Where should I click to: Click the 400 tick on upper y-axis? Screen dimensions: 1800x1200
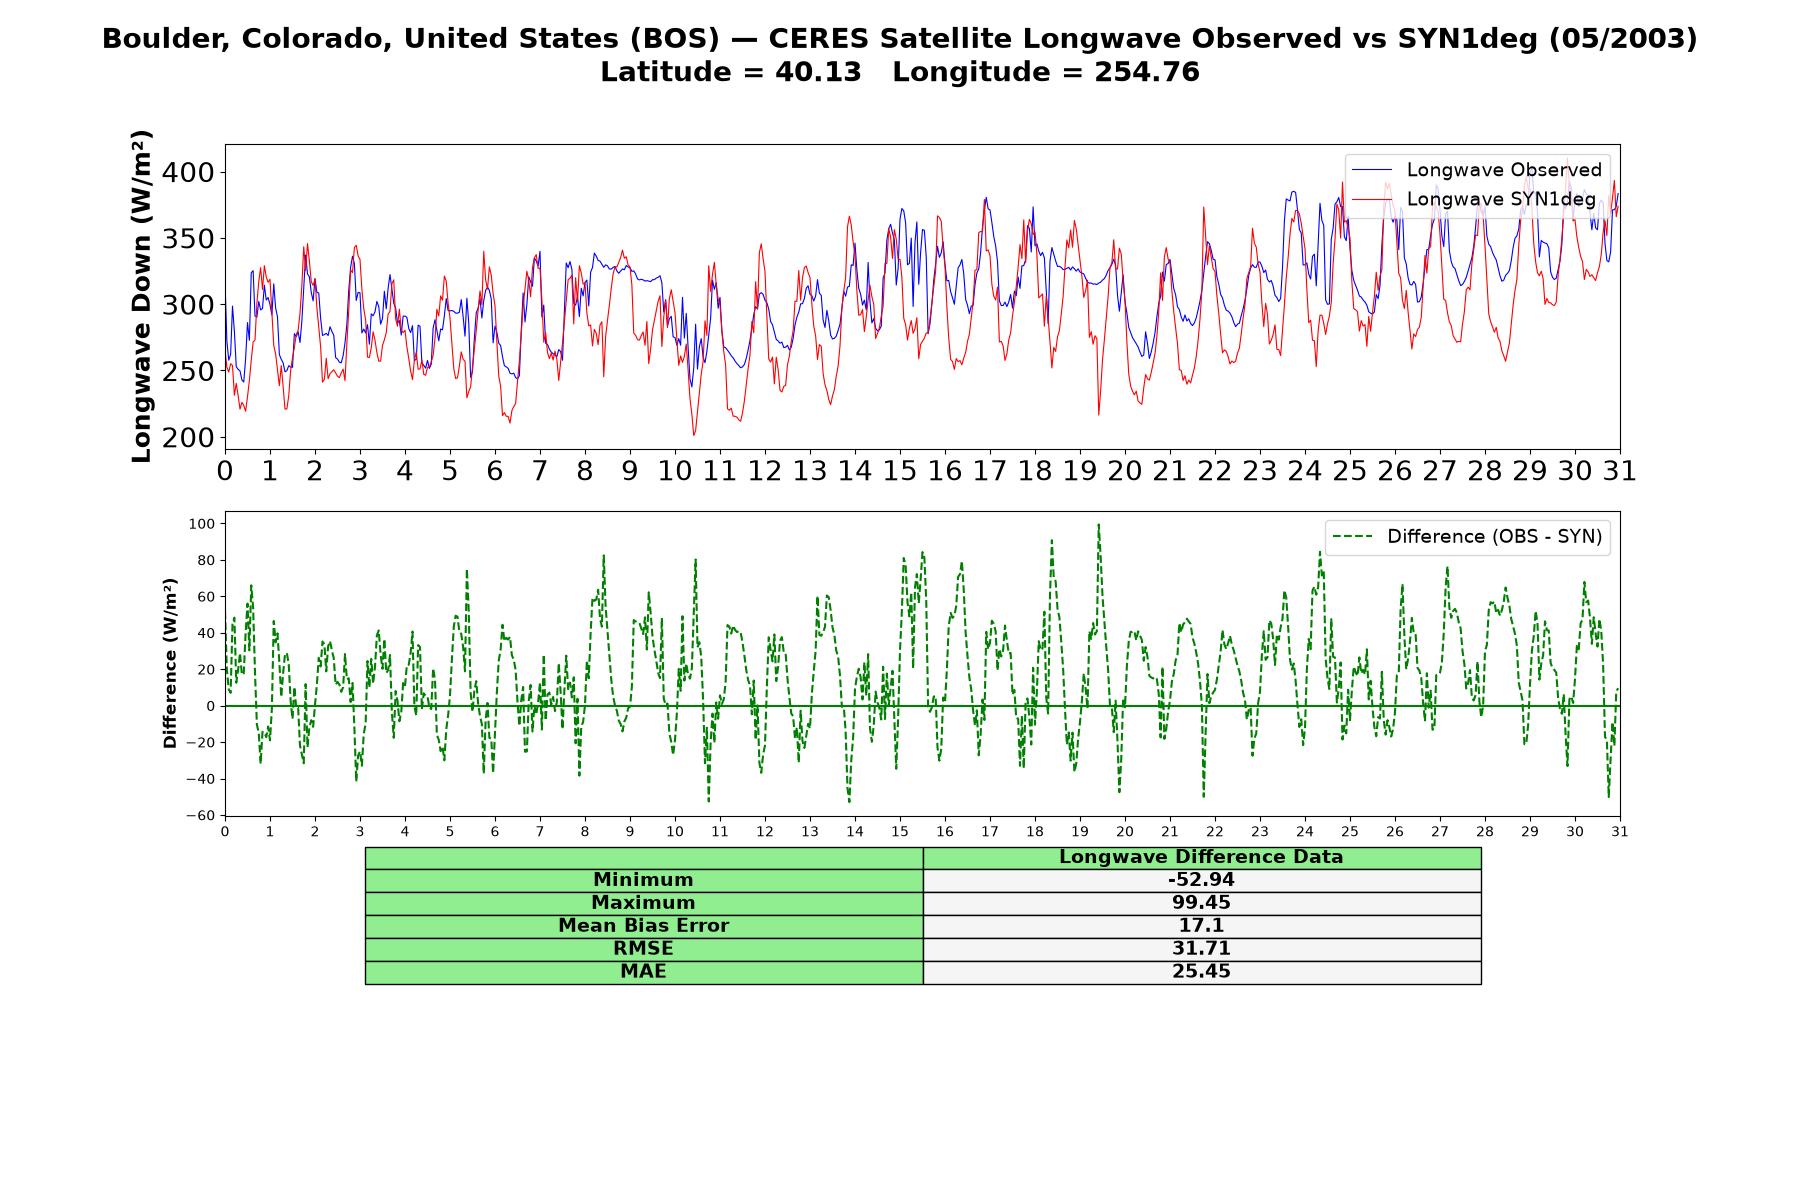(x=188, y=173)
